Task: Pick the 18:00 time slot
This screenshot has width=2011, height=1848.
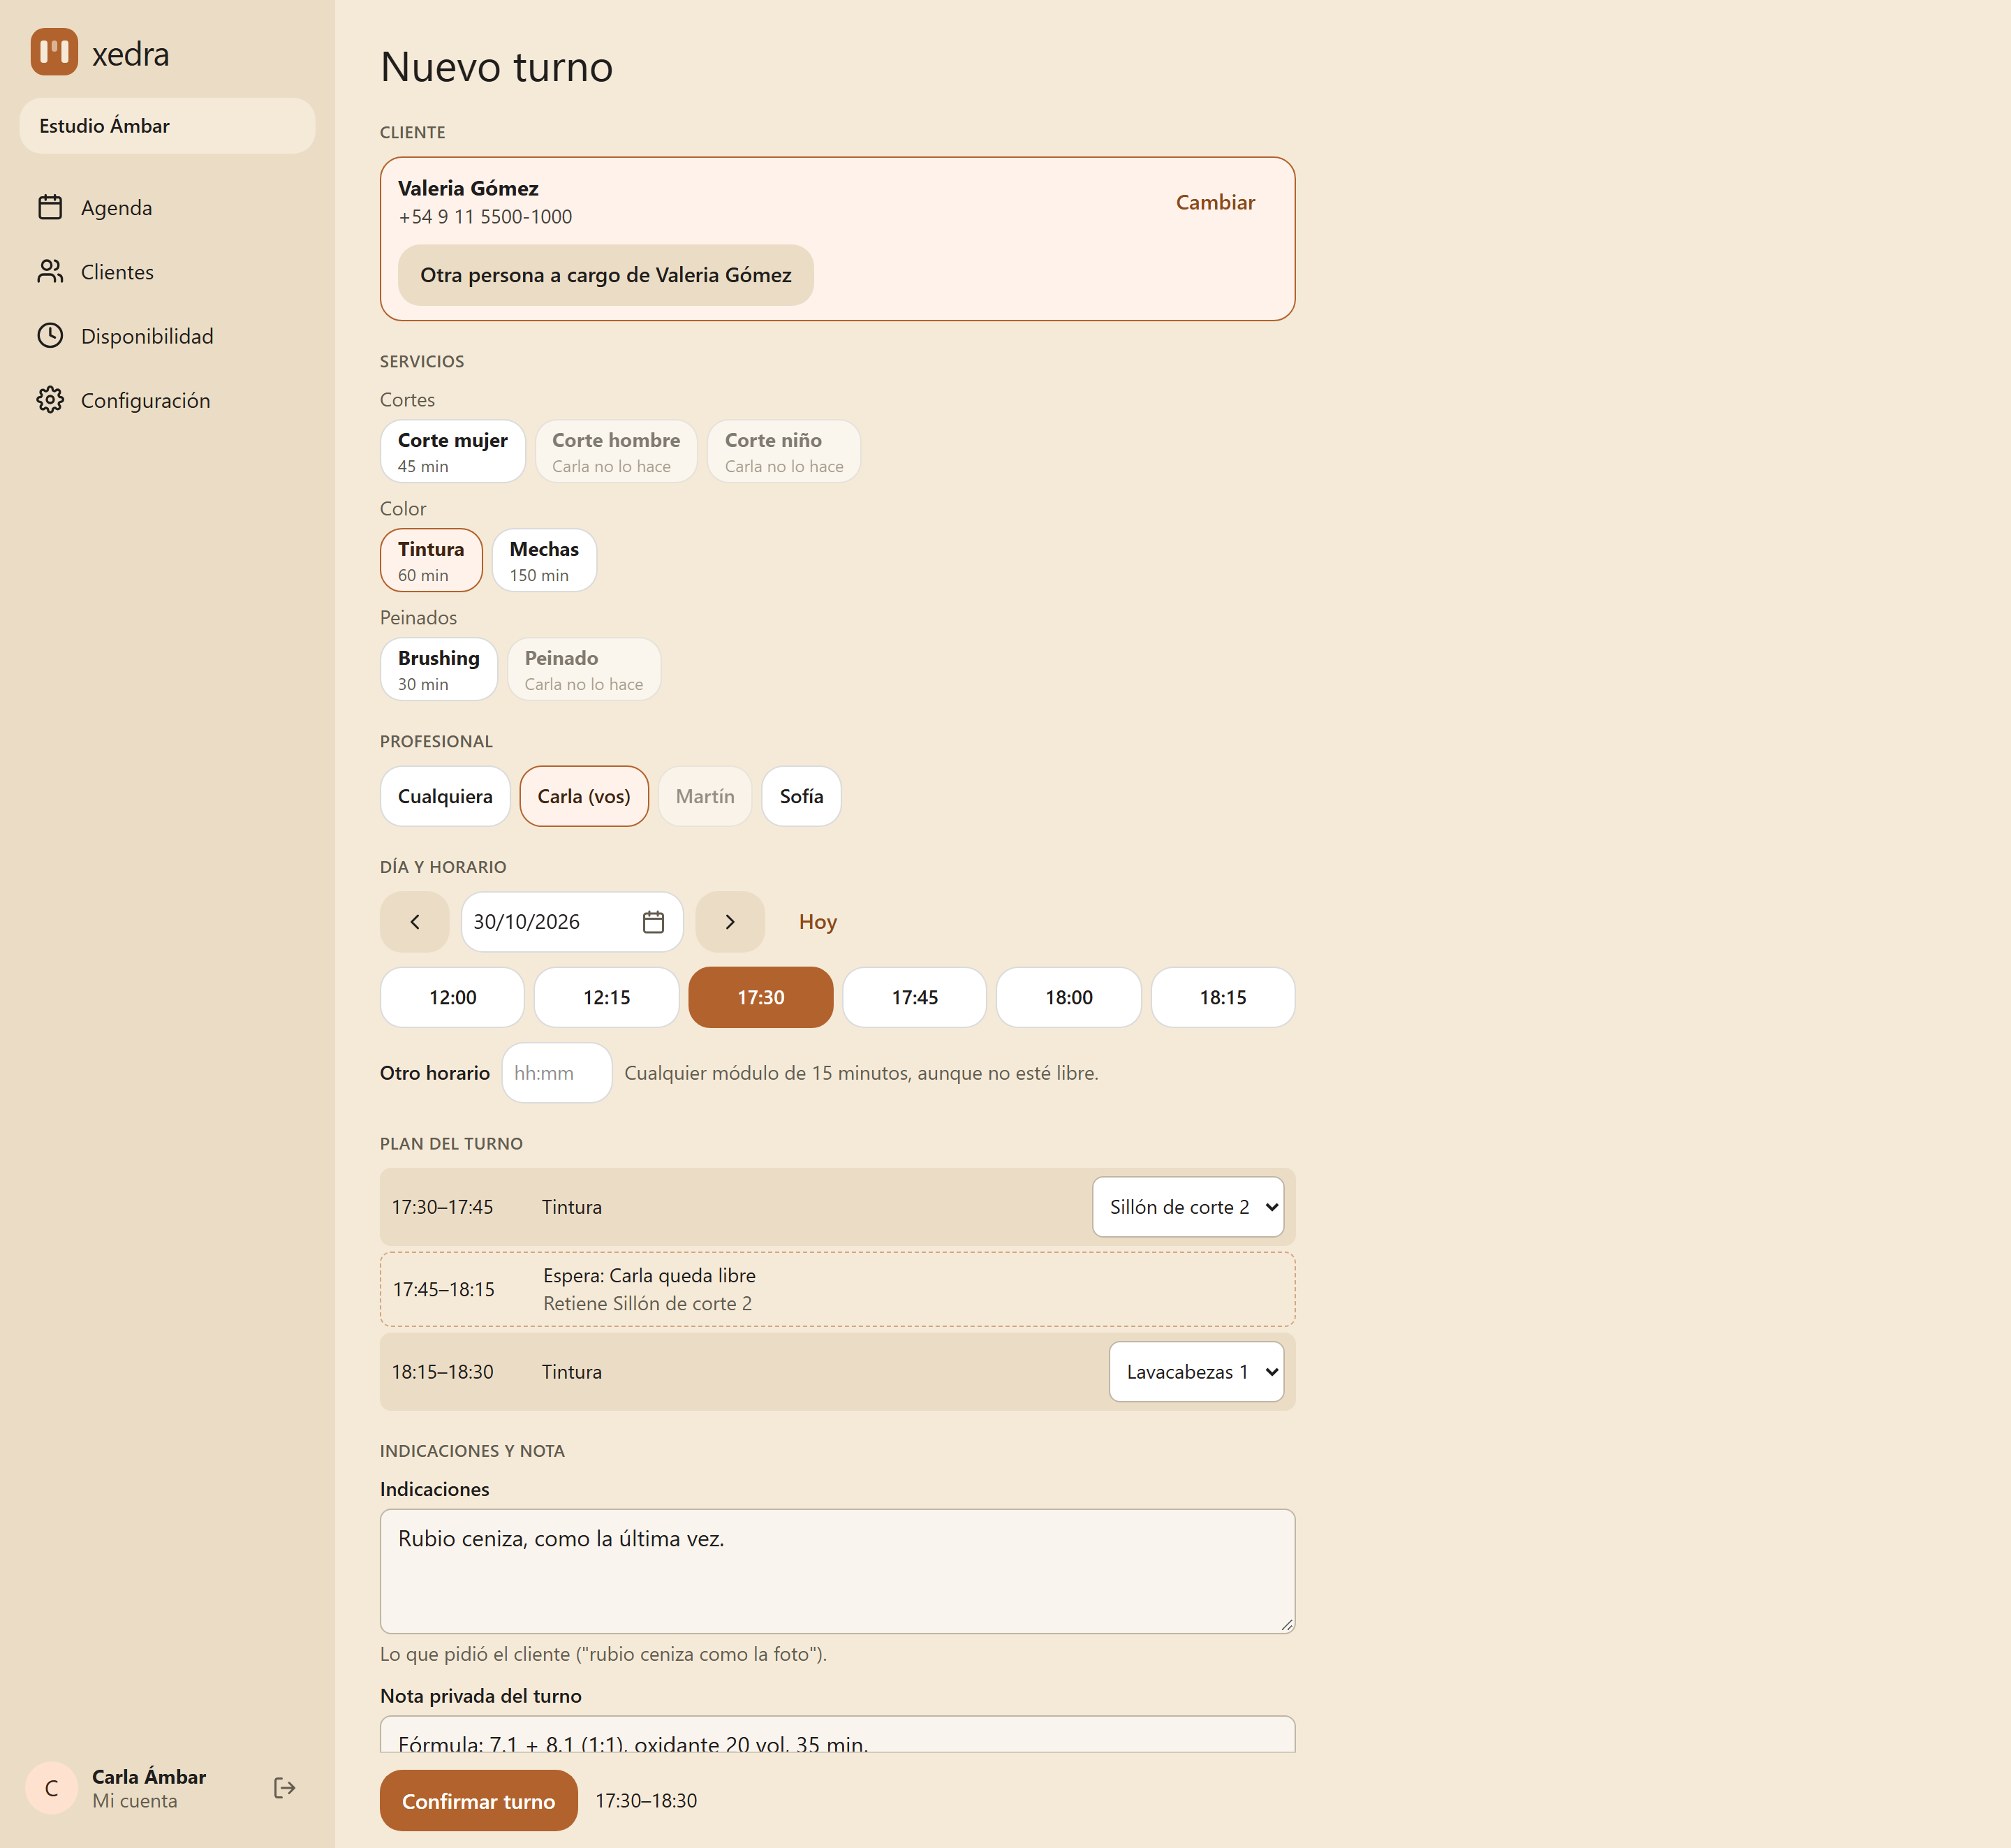Action: pos(1069,997)
